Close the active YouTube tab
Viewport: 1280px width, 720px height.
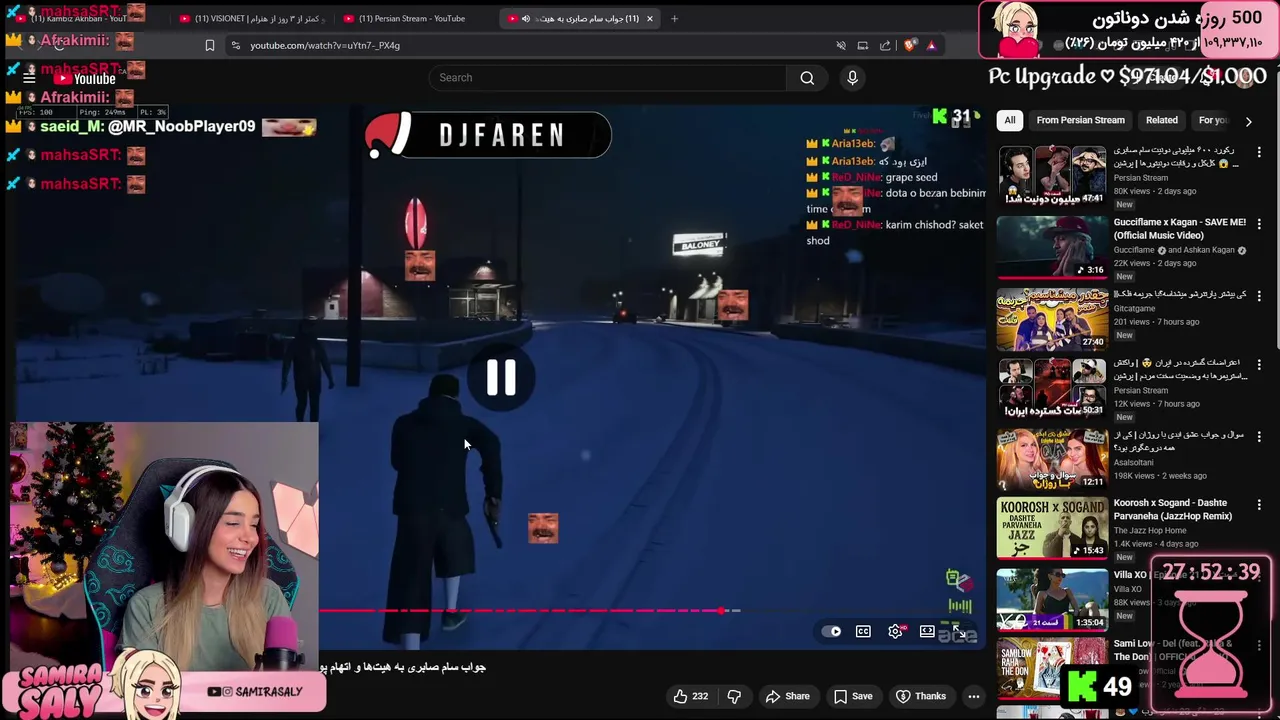pyautogui.click(x=649, y=18)
